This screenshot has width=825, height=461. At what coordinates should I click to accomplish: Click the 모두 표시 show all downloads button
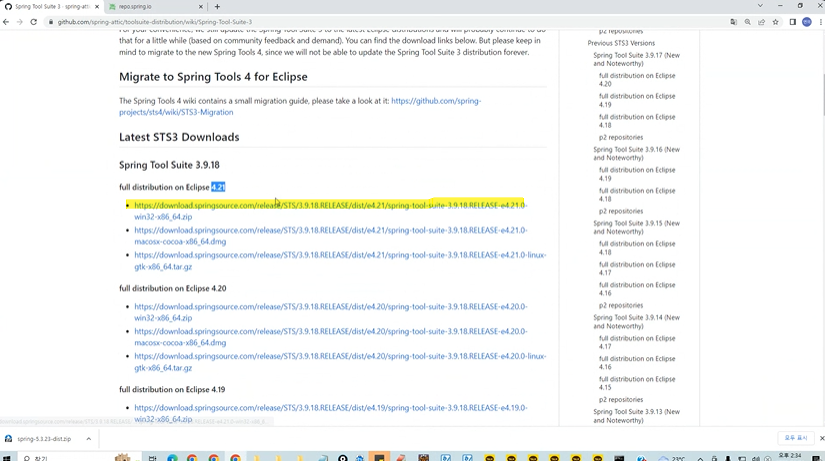click(796, 438)
